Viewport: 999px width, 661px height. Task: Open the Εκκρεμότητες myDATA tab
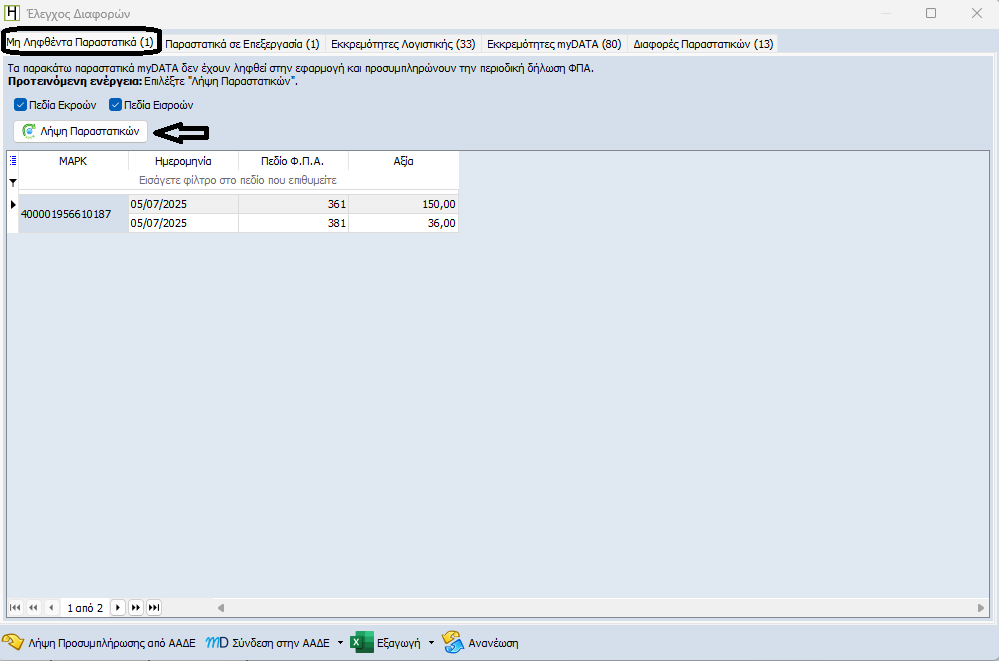(554, 44)
